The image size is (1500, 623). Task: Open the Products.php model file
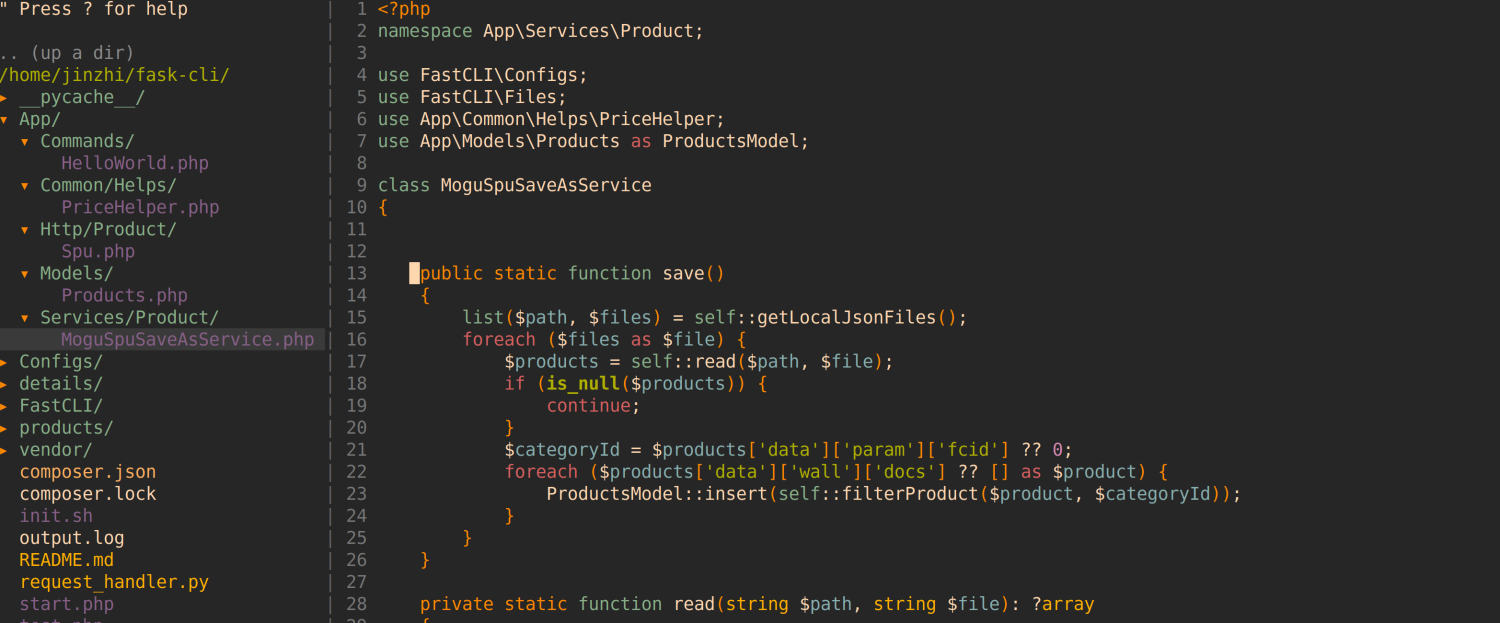(124, 295)
